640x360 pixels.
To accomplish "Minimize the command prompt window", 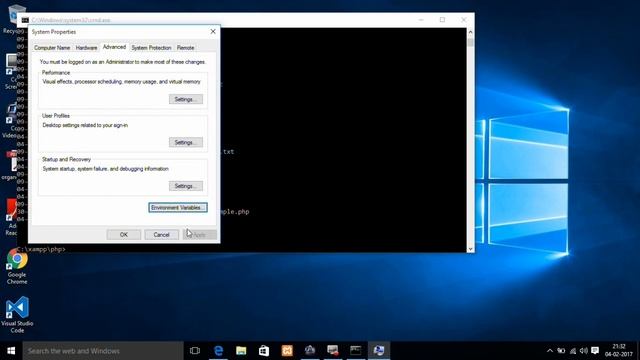I will tap(421, 20).
